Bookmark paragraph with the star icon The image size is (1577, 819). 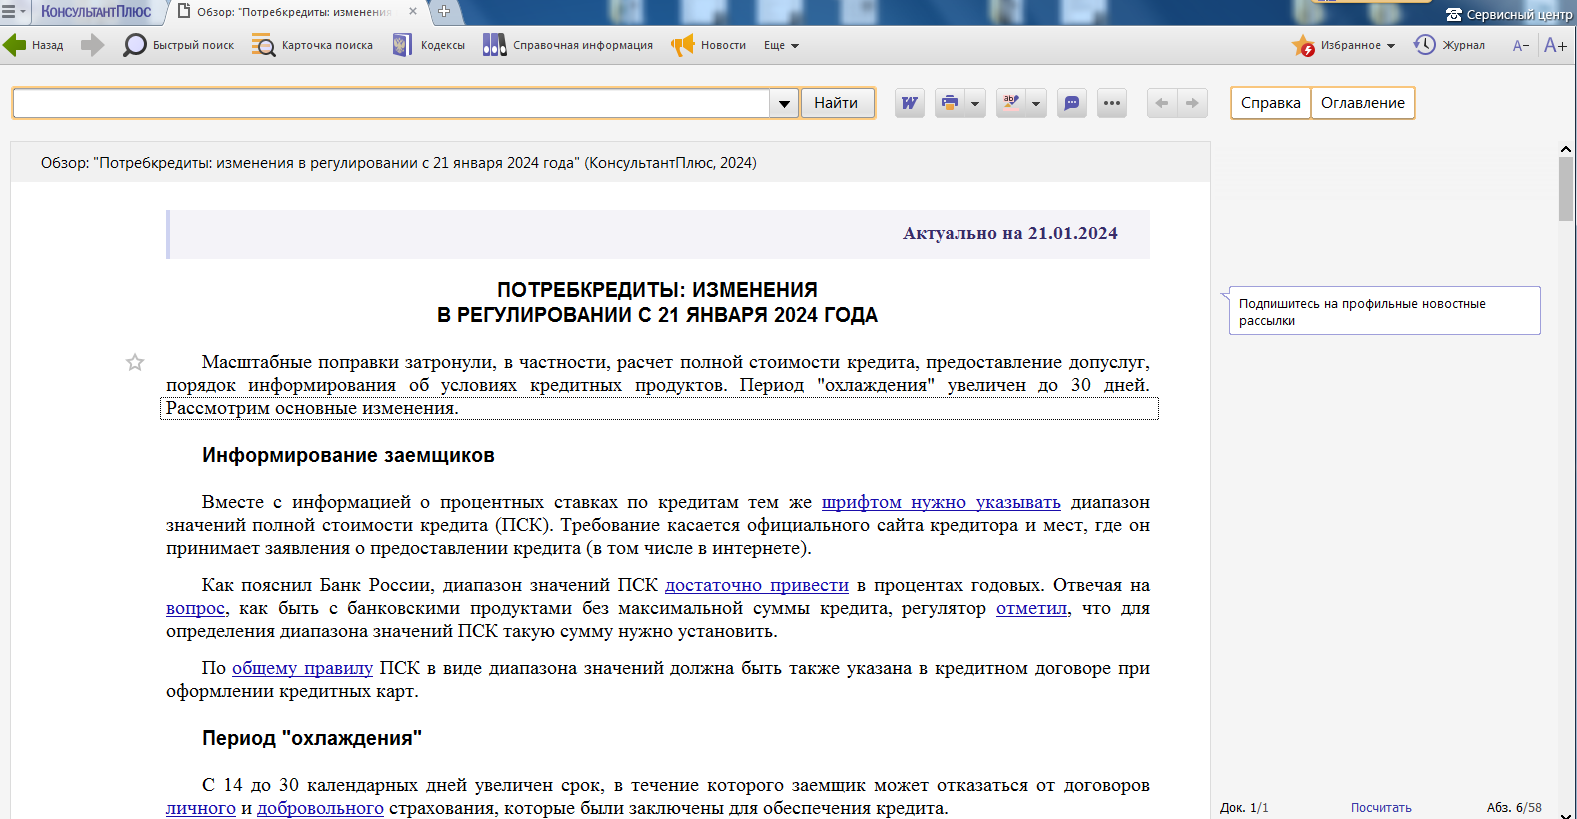135,362
